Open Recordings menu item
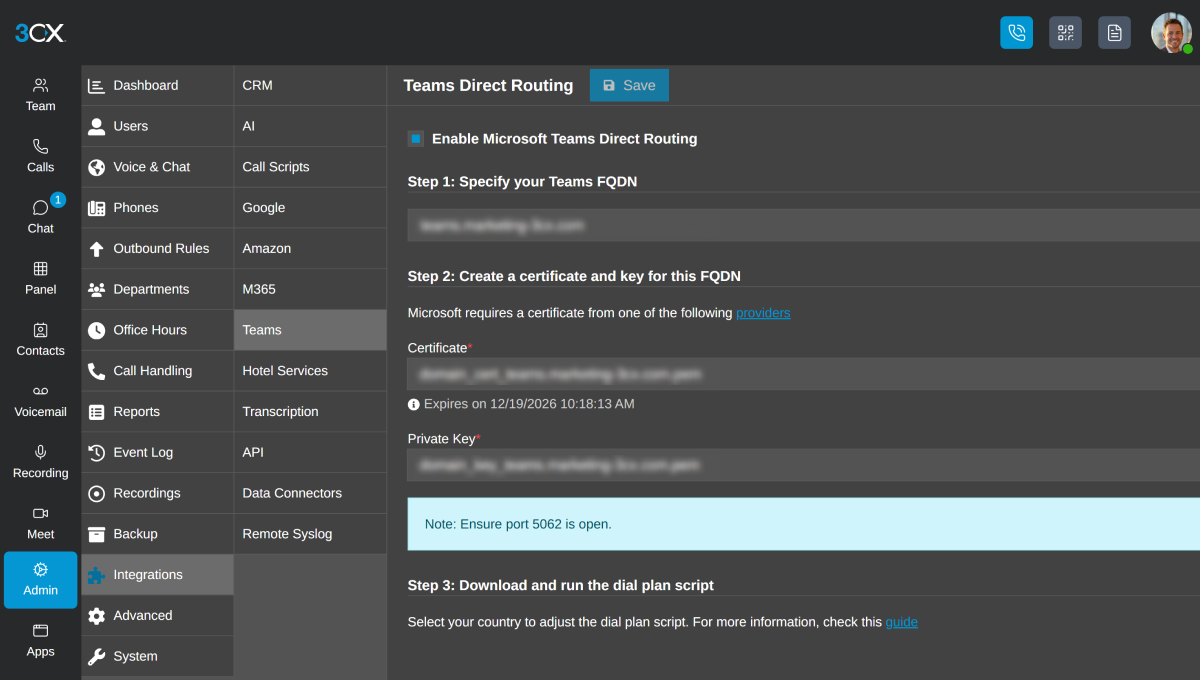Image resolution: width=1200 pixels, height=680 pixels. pyautogui.click(x=157, y=493)
